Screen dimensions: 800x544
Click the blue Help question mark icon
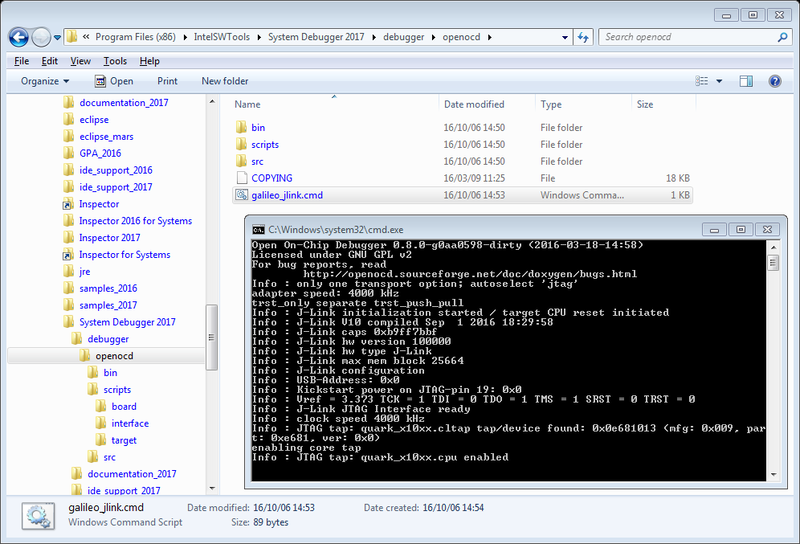click(x=774, y=81)
